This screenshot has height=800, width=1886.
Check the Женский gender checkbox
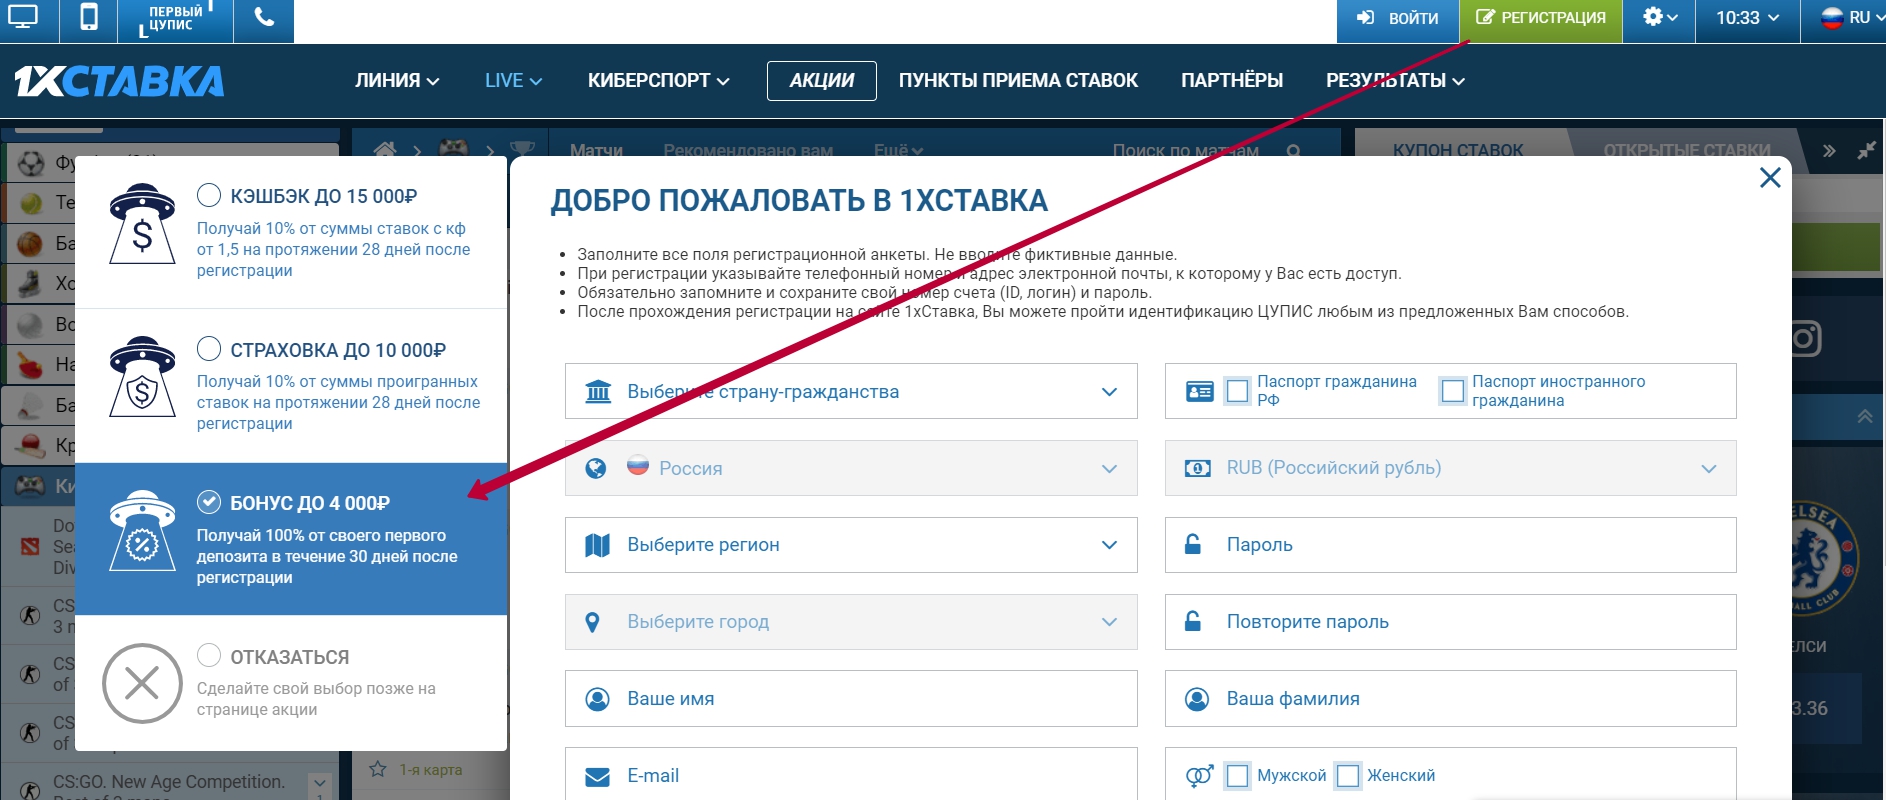click(1348, 776)
